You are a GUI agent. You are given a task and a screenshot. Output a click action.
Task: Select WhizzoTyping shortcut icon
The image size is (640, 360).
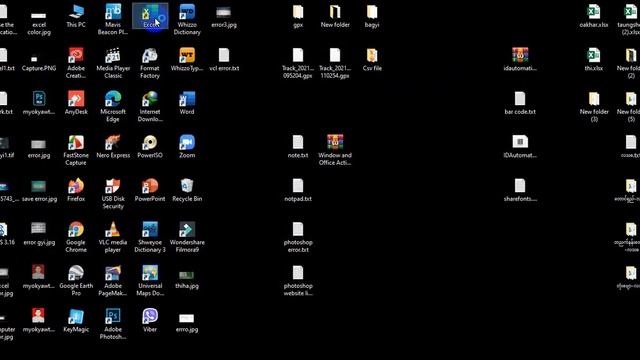[187, 60]
